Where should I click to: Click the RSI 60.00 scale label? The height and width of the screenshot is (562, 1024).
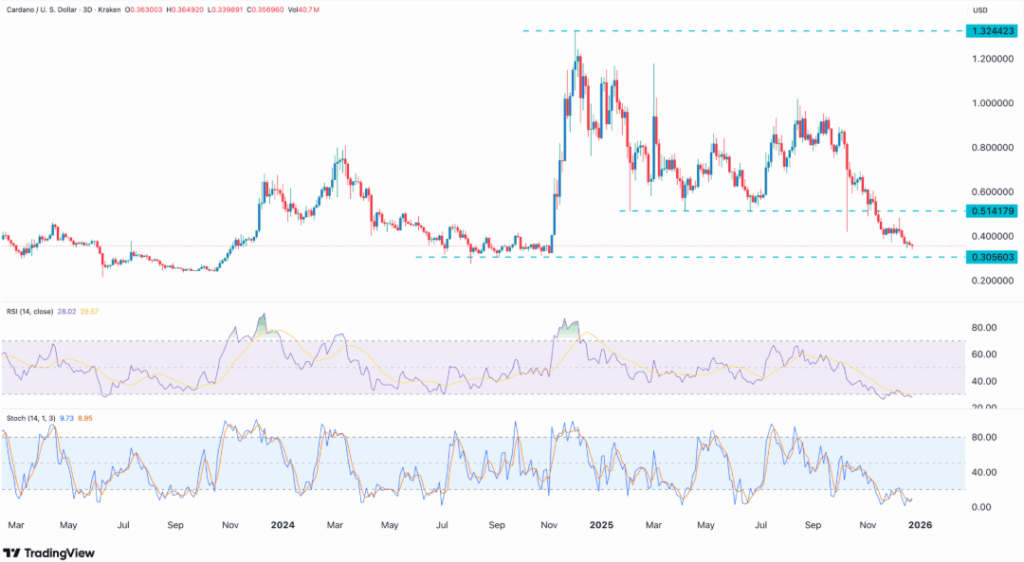984,354
